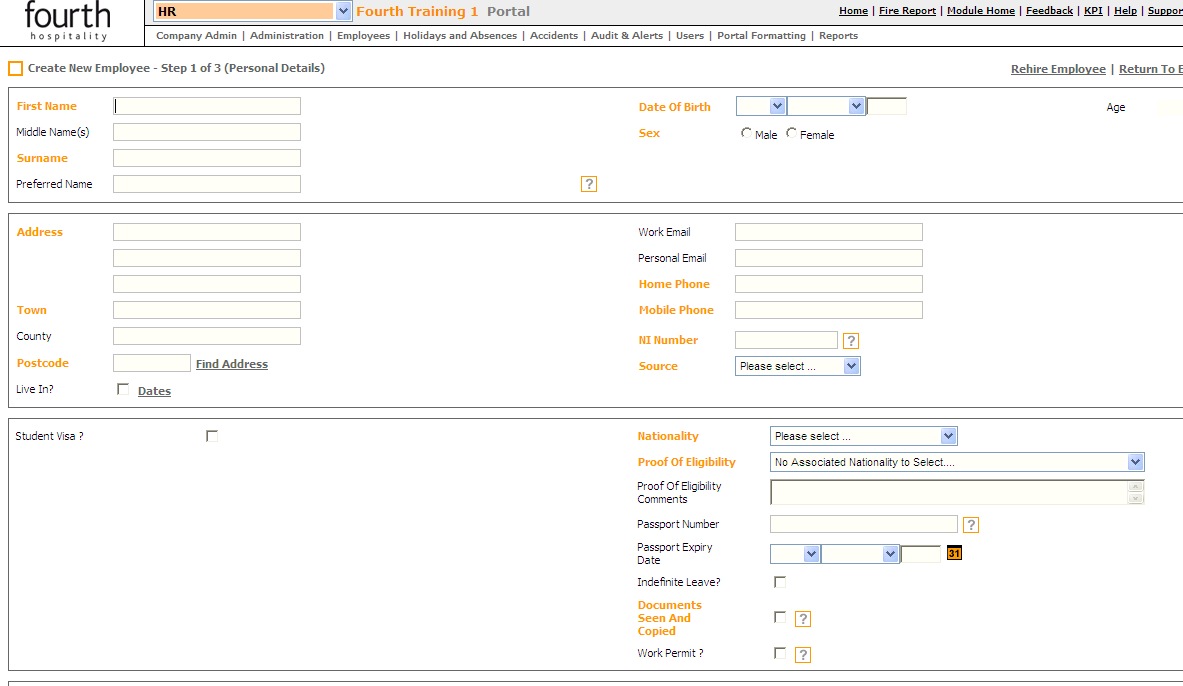The width and height of the screenshot is (1183, 686).
Task: Tick the Documents Seen And Copied checkbox
Action: pos(780,617)
